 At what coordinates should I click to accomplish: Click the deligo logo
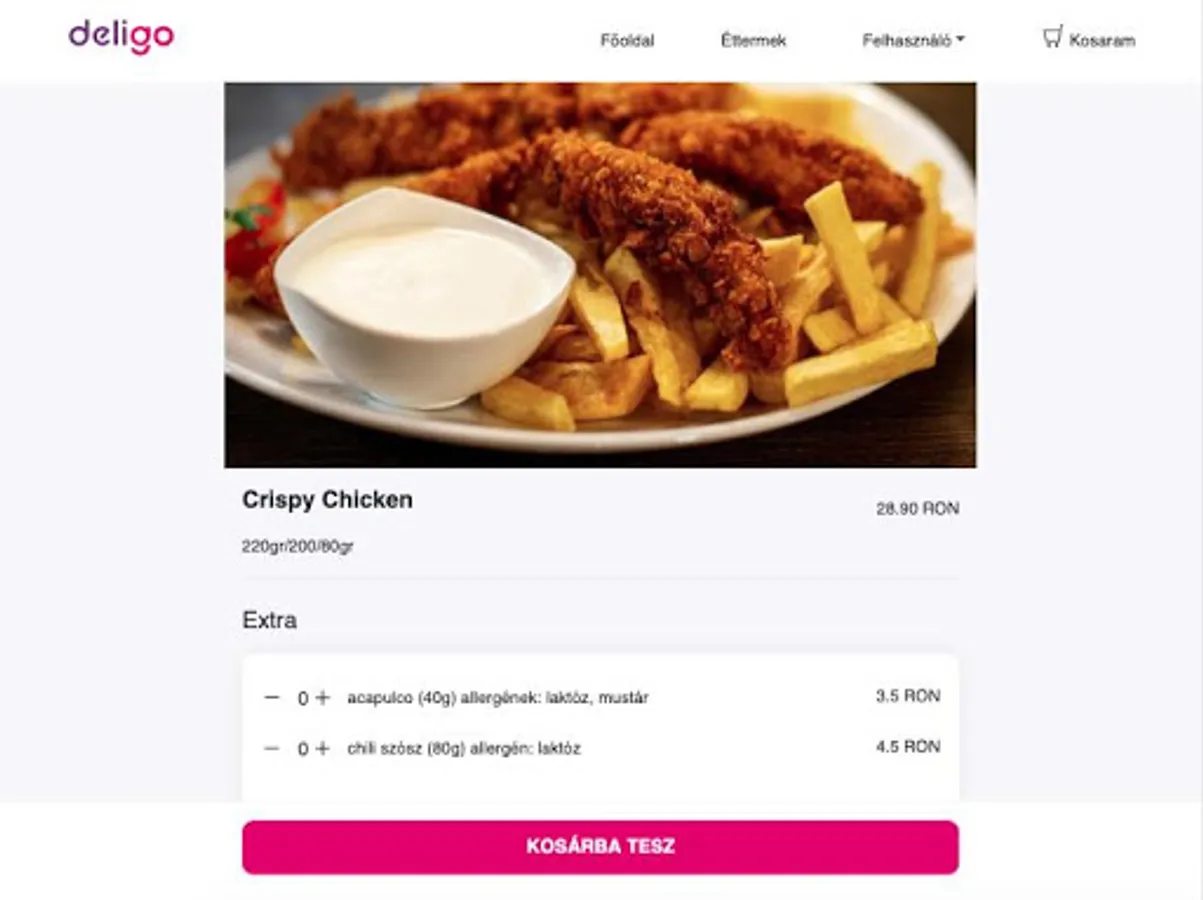pyautogui.click(x=121, y=36)
